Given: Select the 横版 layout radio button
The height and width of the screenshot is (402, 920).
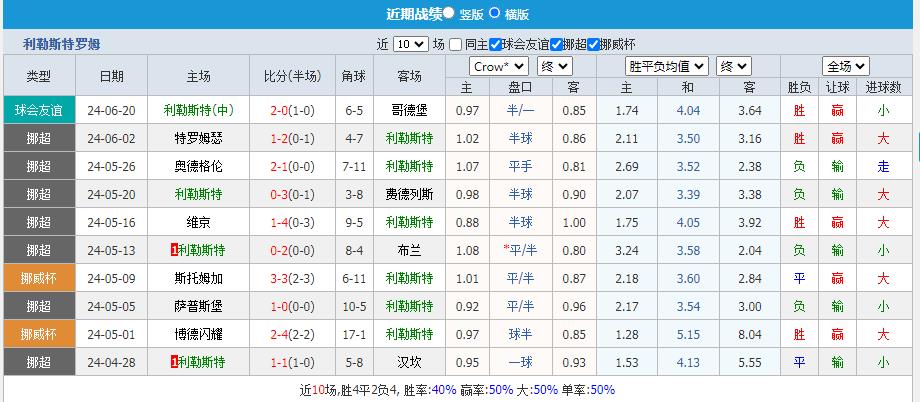Looking at the screenshot, I should 497,14.
